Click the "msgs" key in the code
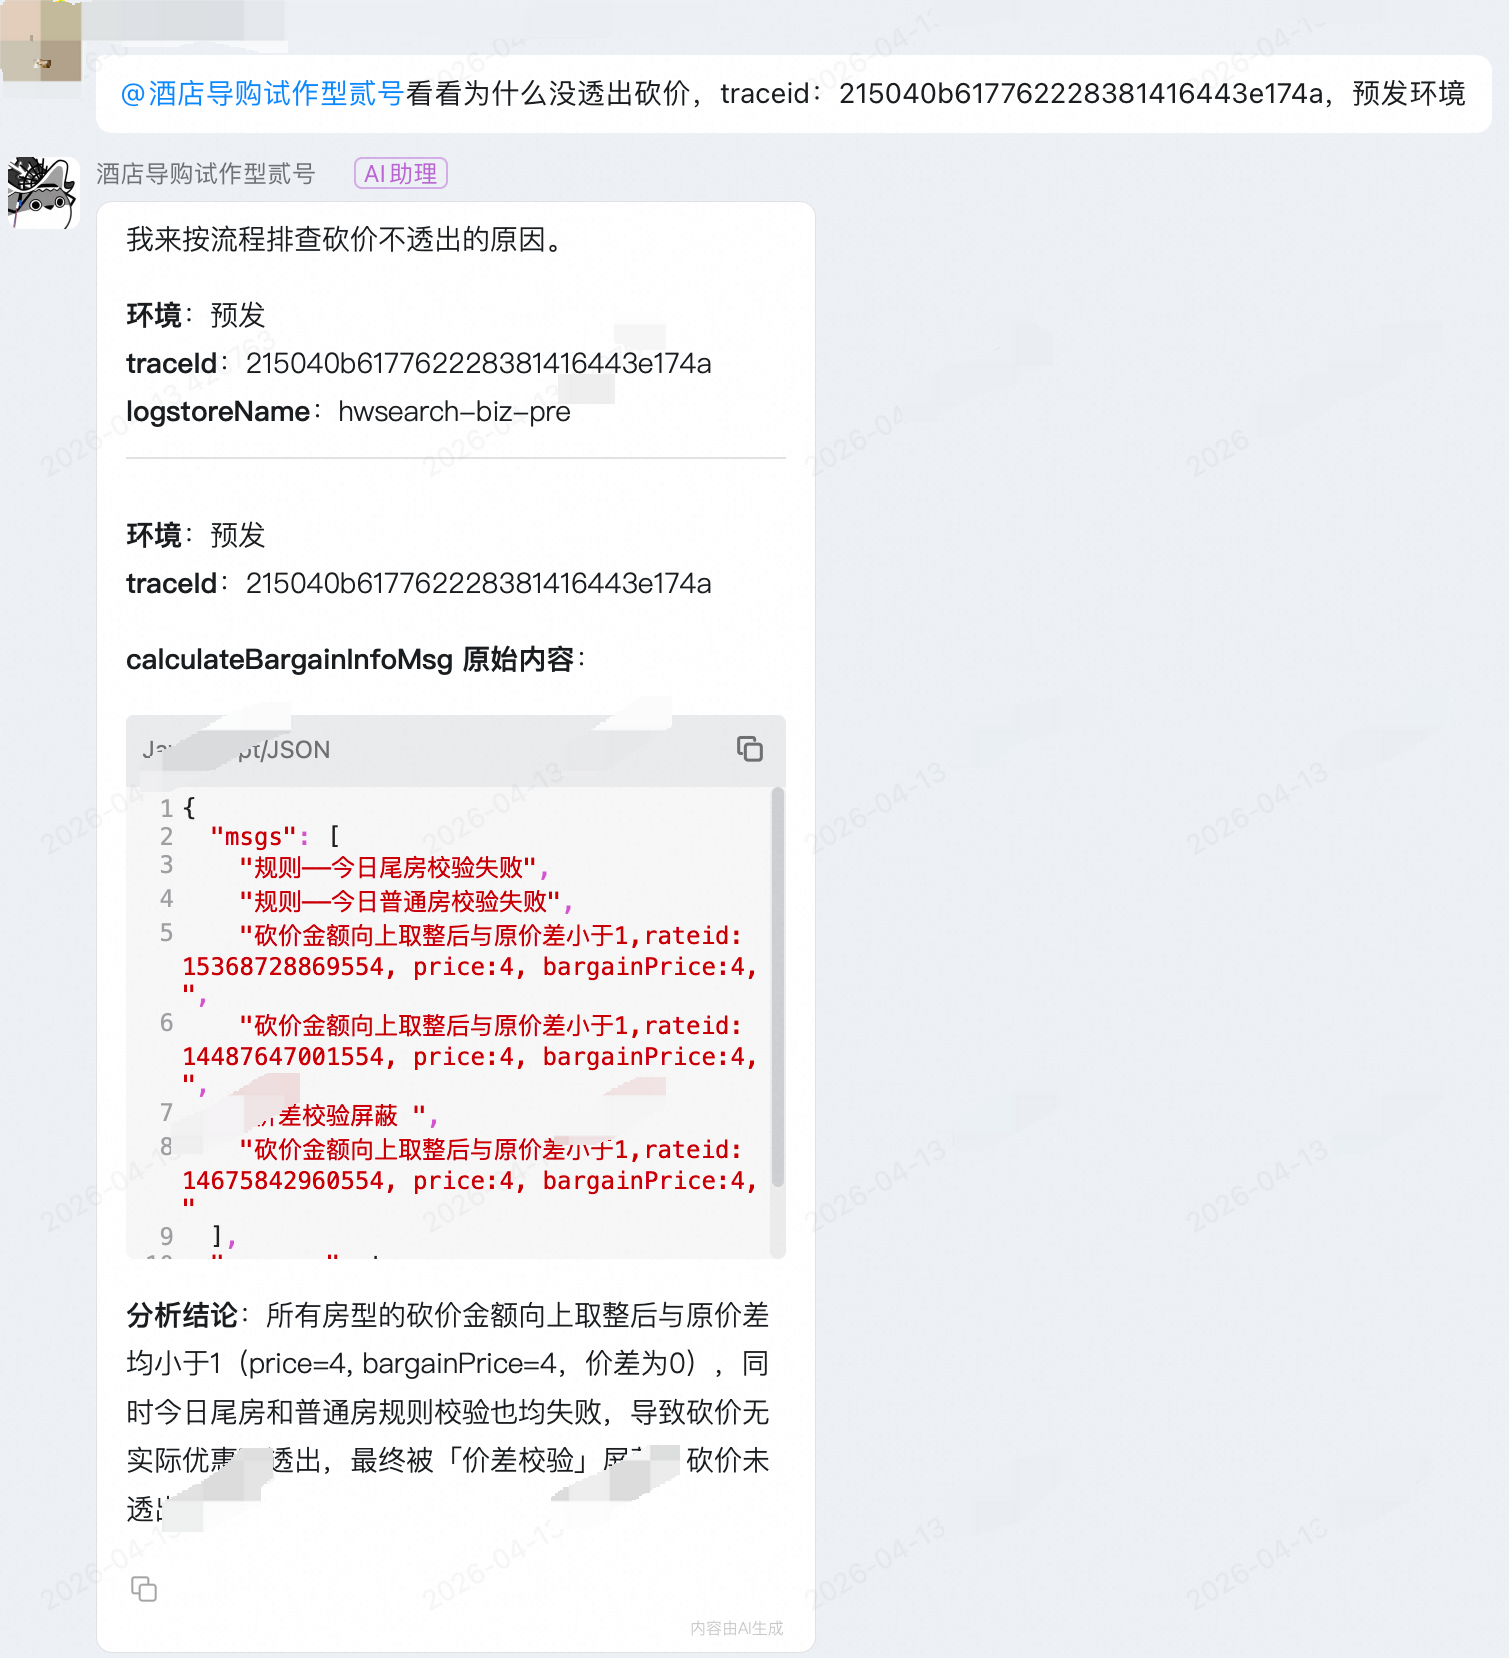Screen dimensions: 1509x1658 (x=253, y=837)
